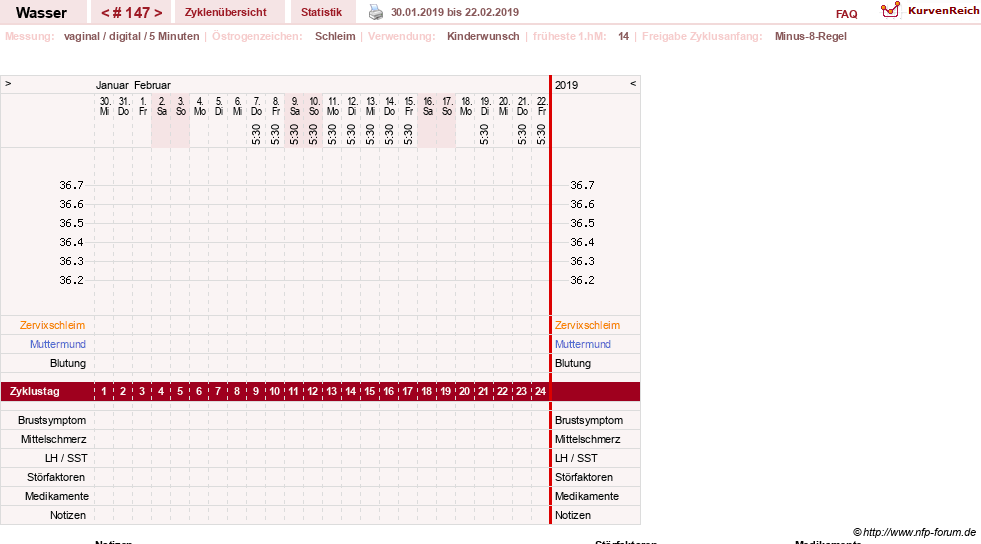Image resolution: width=981 pixels, height=544 pixels.
Task: Click the left LH / SST row label
Action: coord(66,458)
